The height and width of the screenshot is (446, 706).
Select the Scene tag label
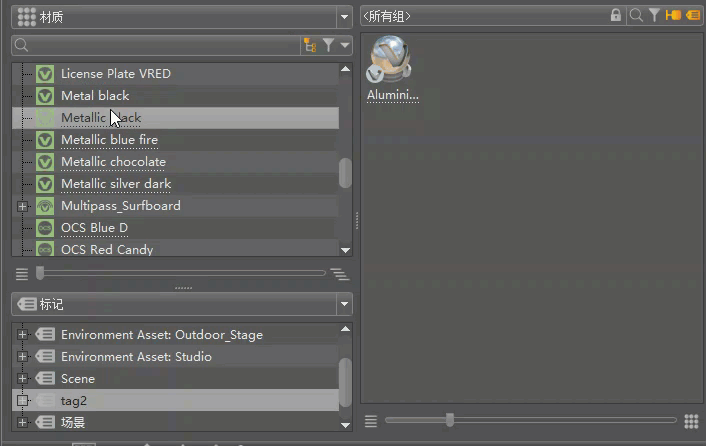(x=78, y=379)
